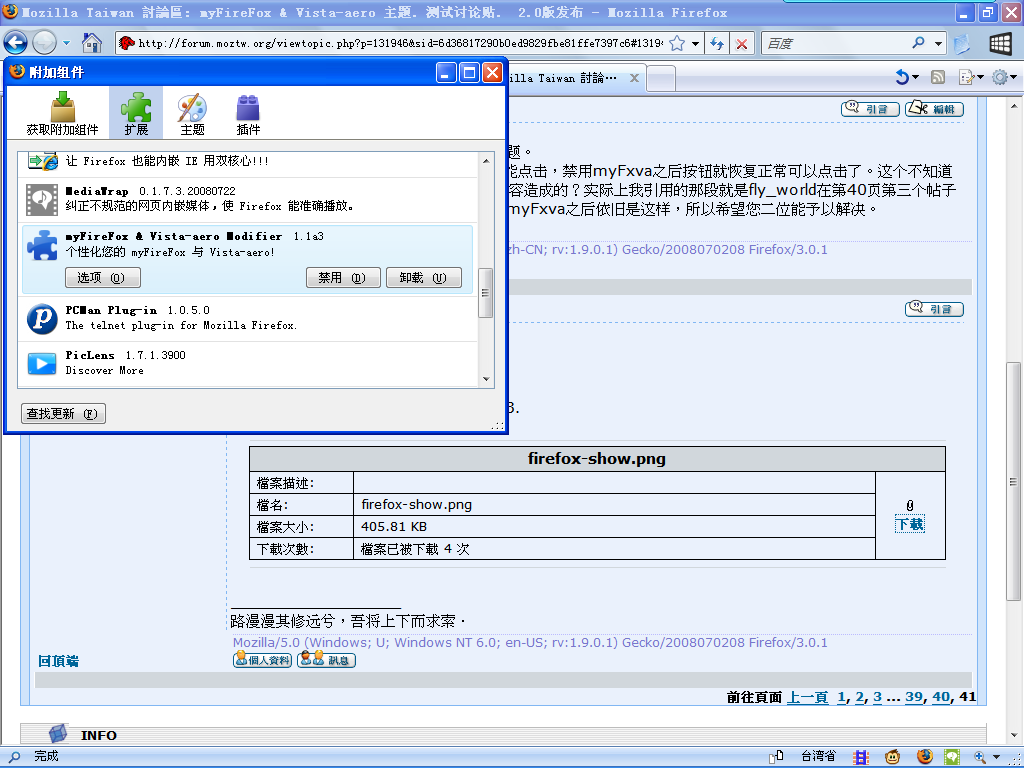Screen dimensions: 1024x768
Task: Click the green media bubble status icon
Action: click(952, 757)
